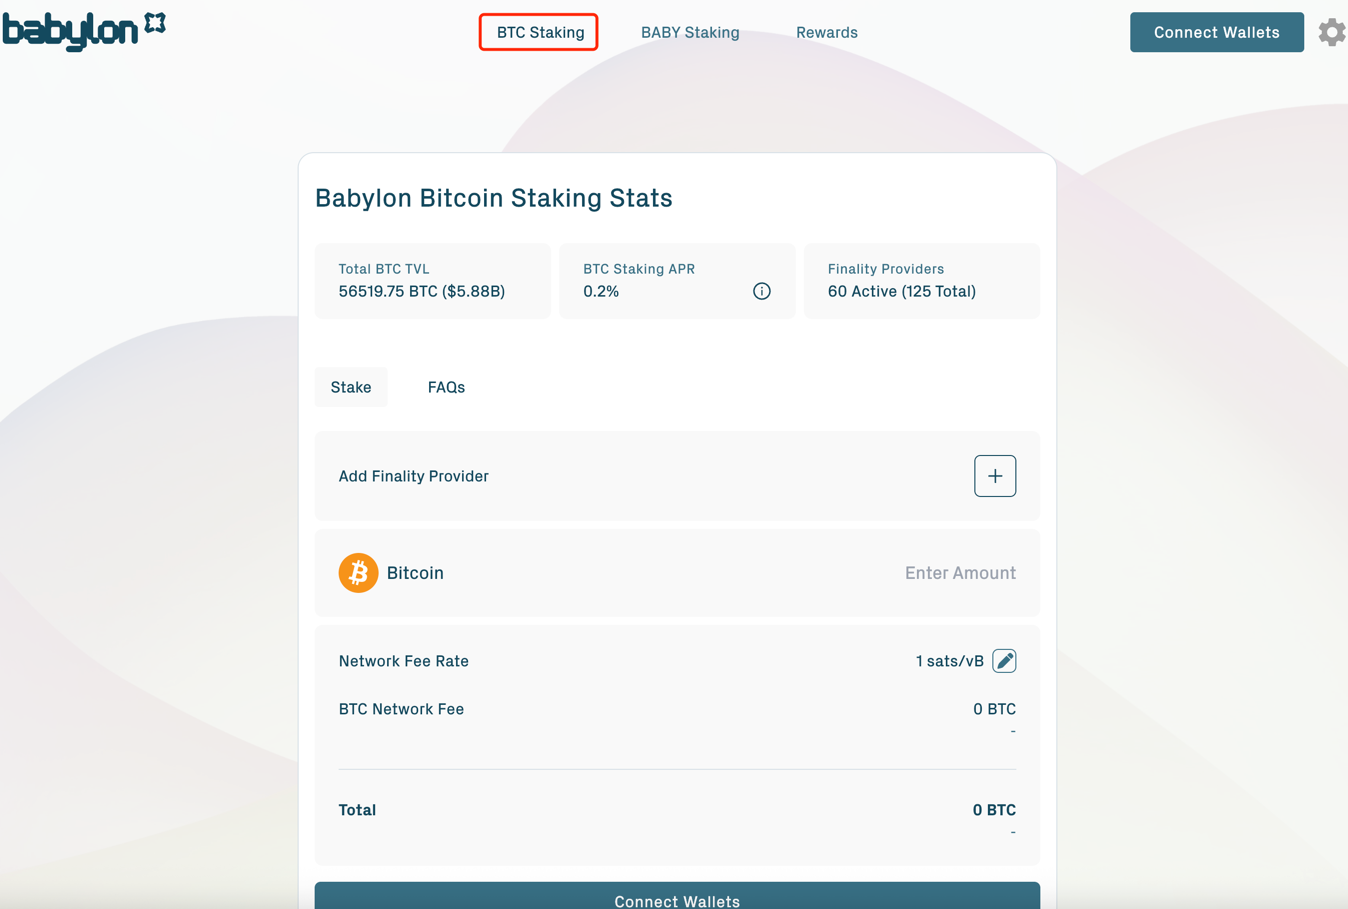Select the highlighted BTC Staking menu item
This screenshot has width=1348, height=909.
(x=538, y=32)
